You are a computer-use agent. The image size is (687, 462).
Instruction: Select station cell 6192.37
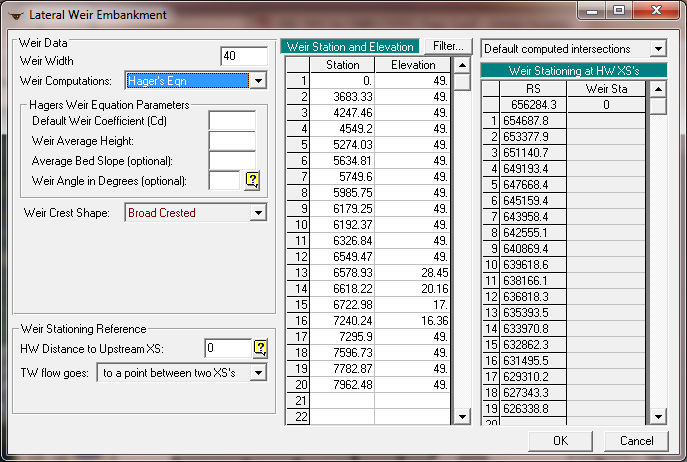[x=342, y=225]
